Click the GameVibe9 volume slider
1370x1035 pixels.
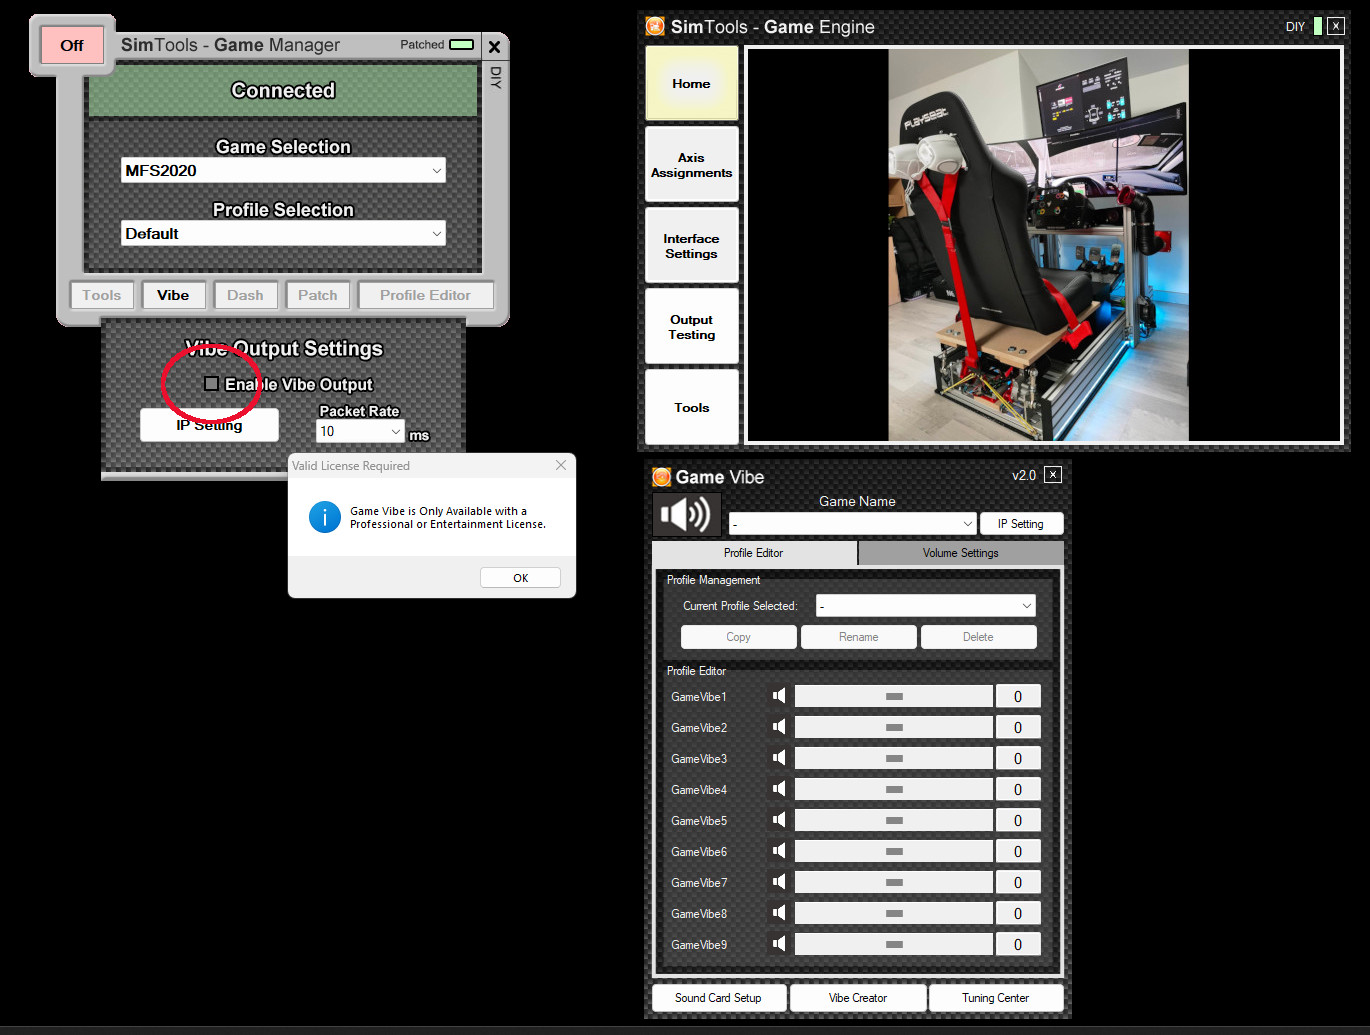coord(894,944)
